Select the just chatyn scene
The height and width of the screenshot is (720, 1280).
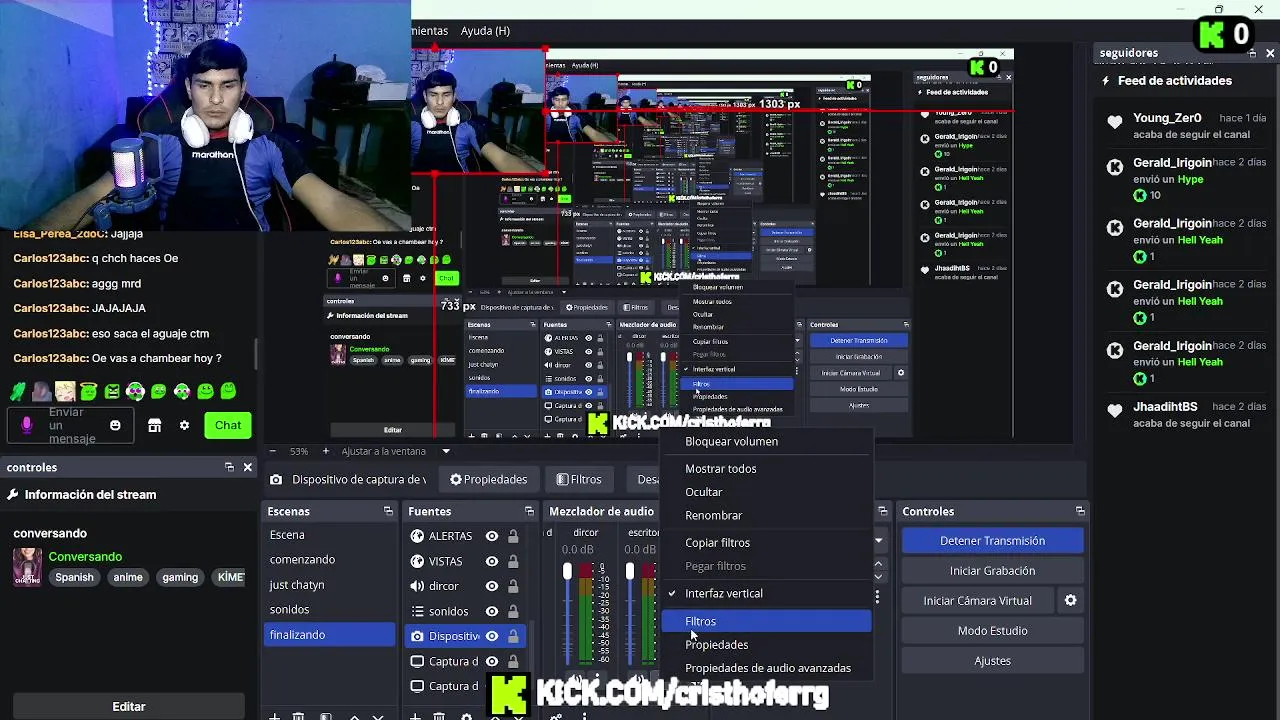click(x=330, y=585)
